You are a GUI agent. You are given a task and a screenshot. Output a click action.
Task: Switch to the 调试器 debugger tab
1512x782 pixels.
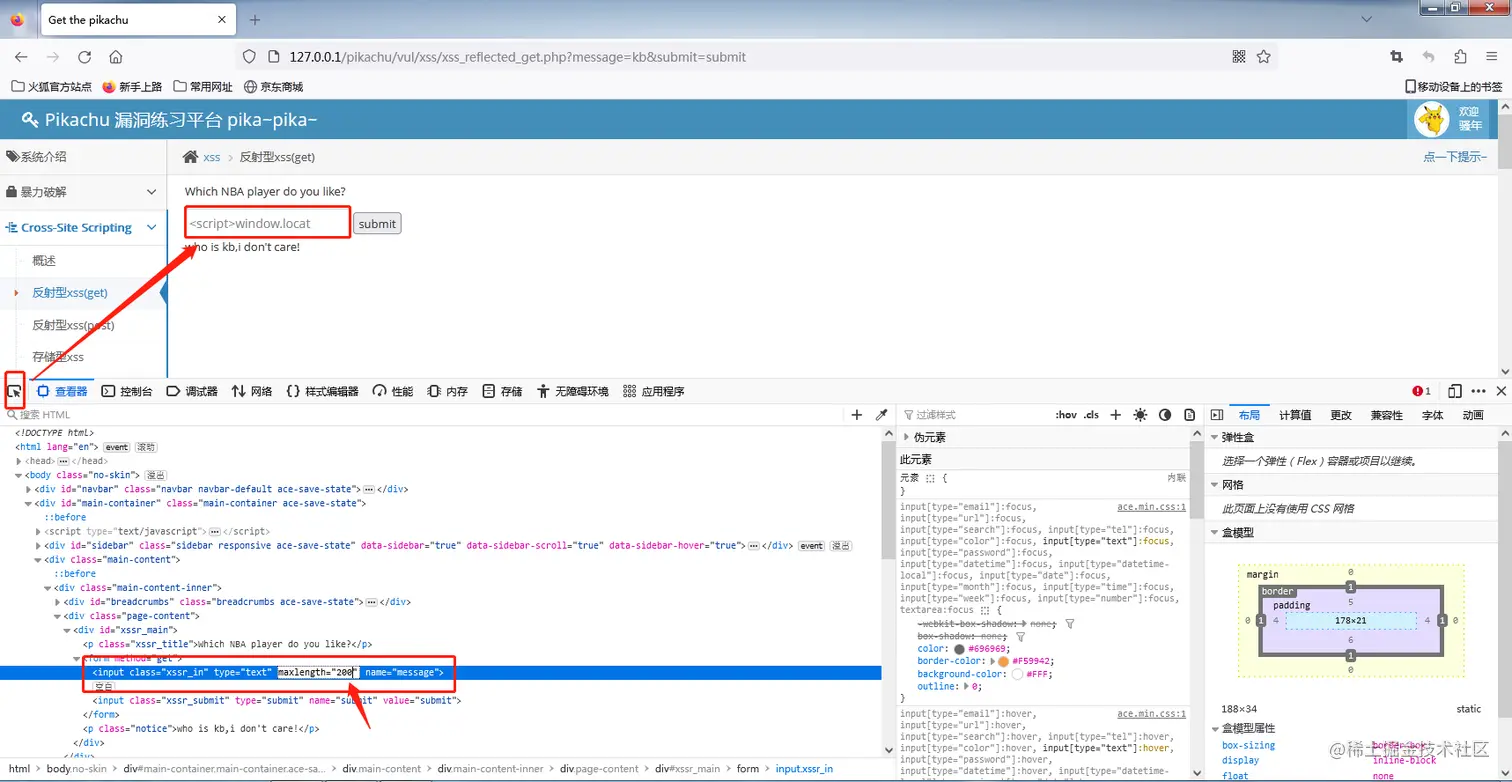(192, 391)
